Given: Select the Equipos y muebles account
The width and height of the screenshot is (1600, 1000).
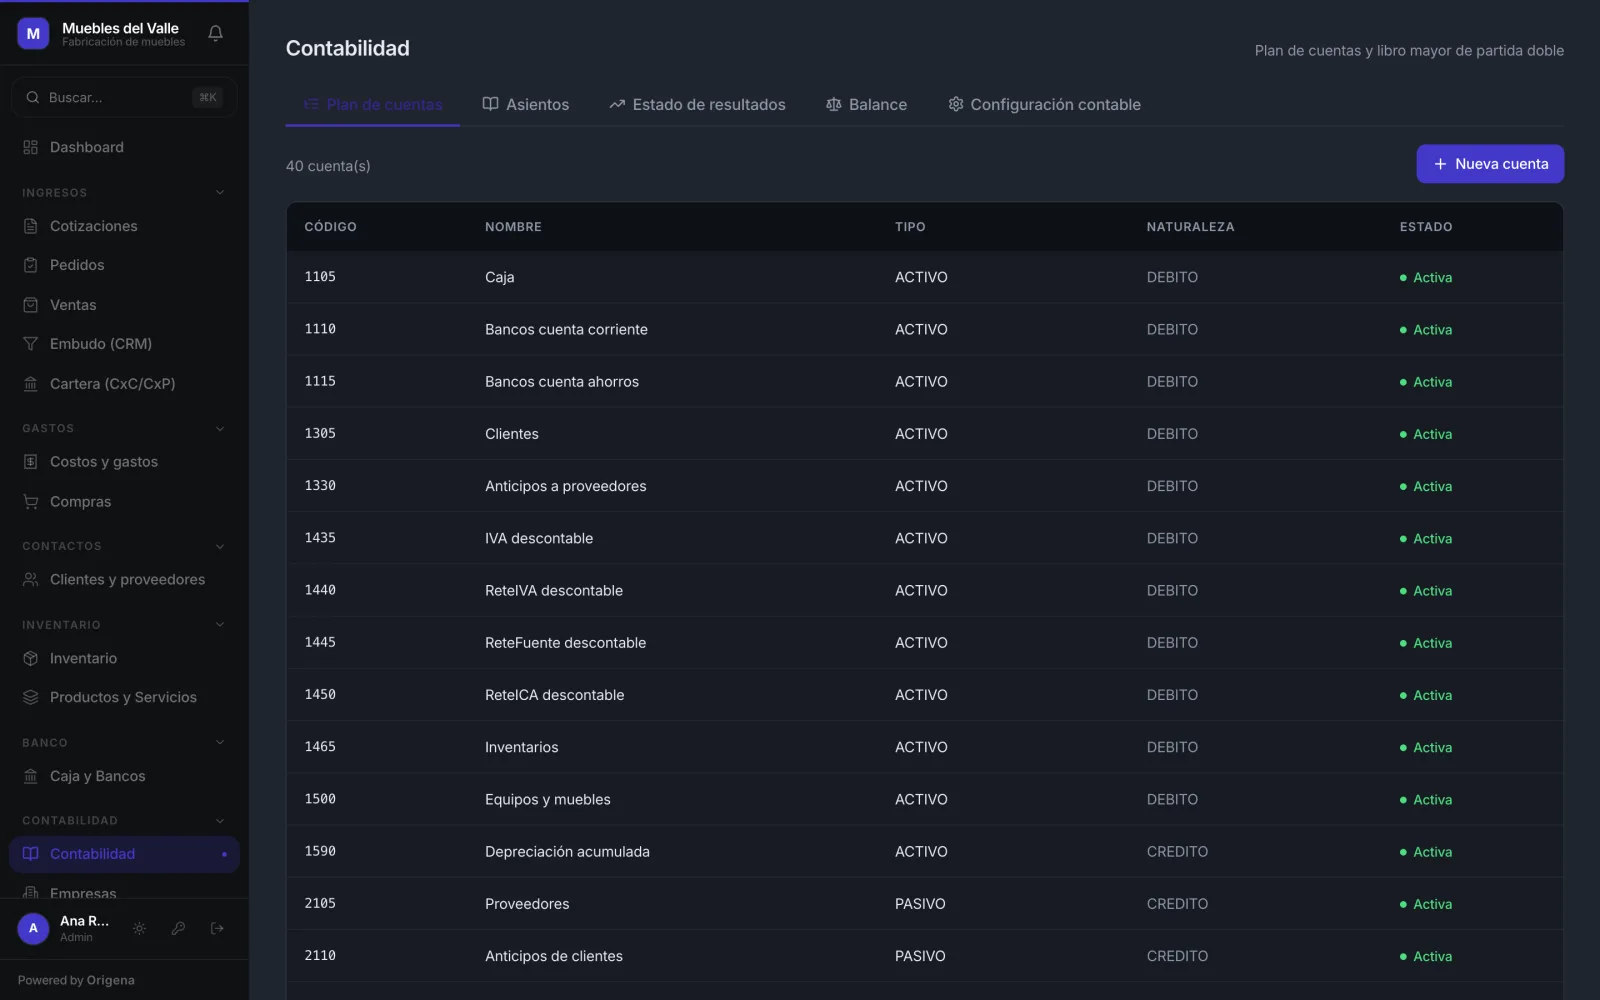Looking at the screenshot, I should point(924,799).
